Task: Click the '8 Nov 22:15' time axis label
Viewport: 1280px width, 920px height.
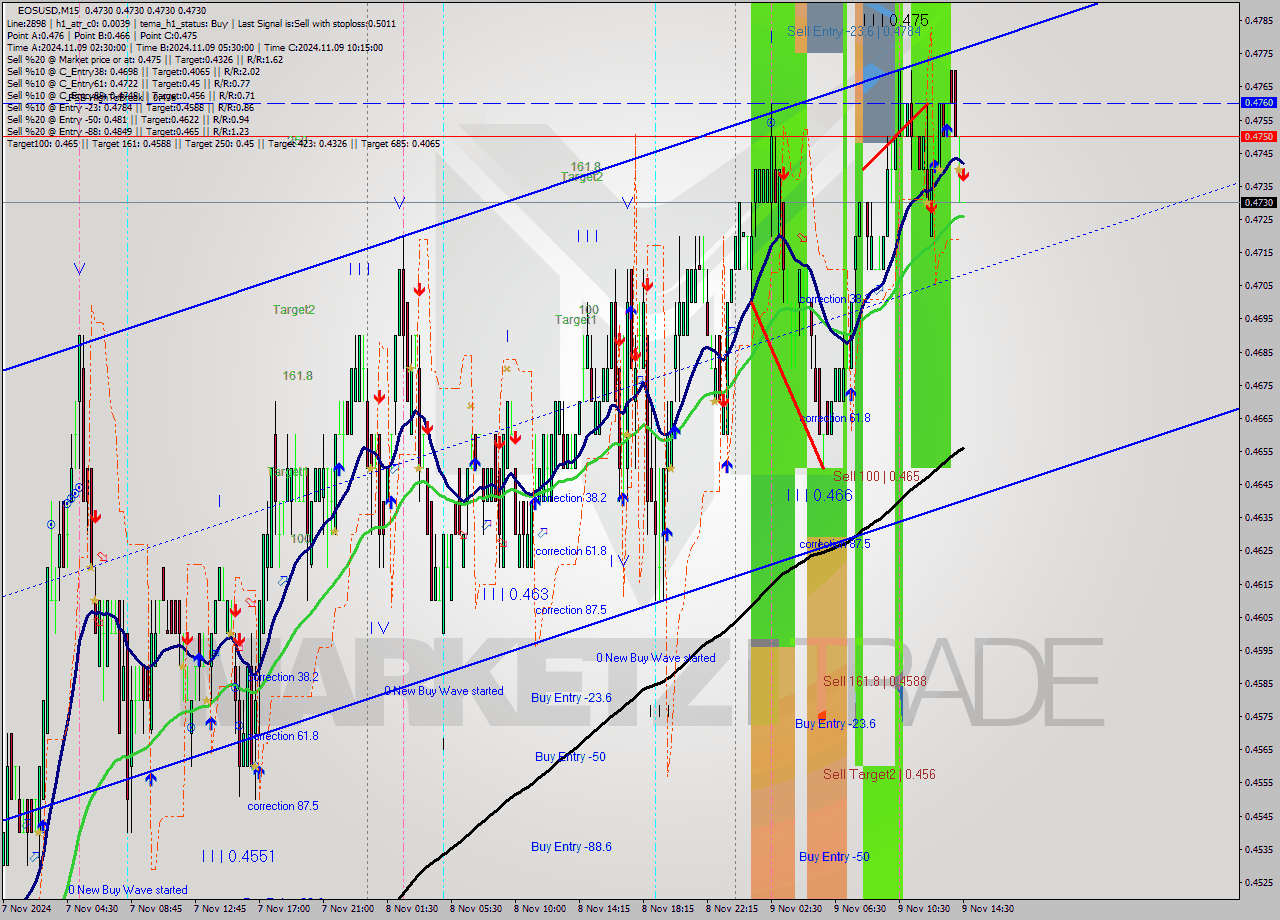Action: point(731,909)
